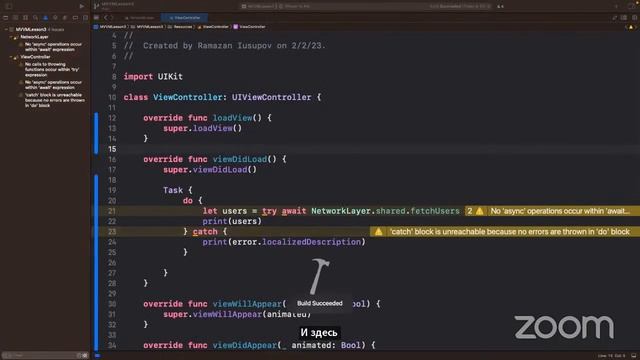The width and height of the screenshot is (640, 360).
Task: Collapse the ViewController issues group
Action: [x=11, y=57]
